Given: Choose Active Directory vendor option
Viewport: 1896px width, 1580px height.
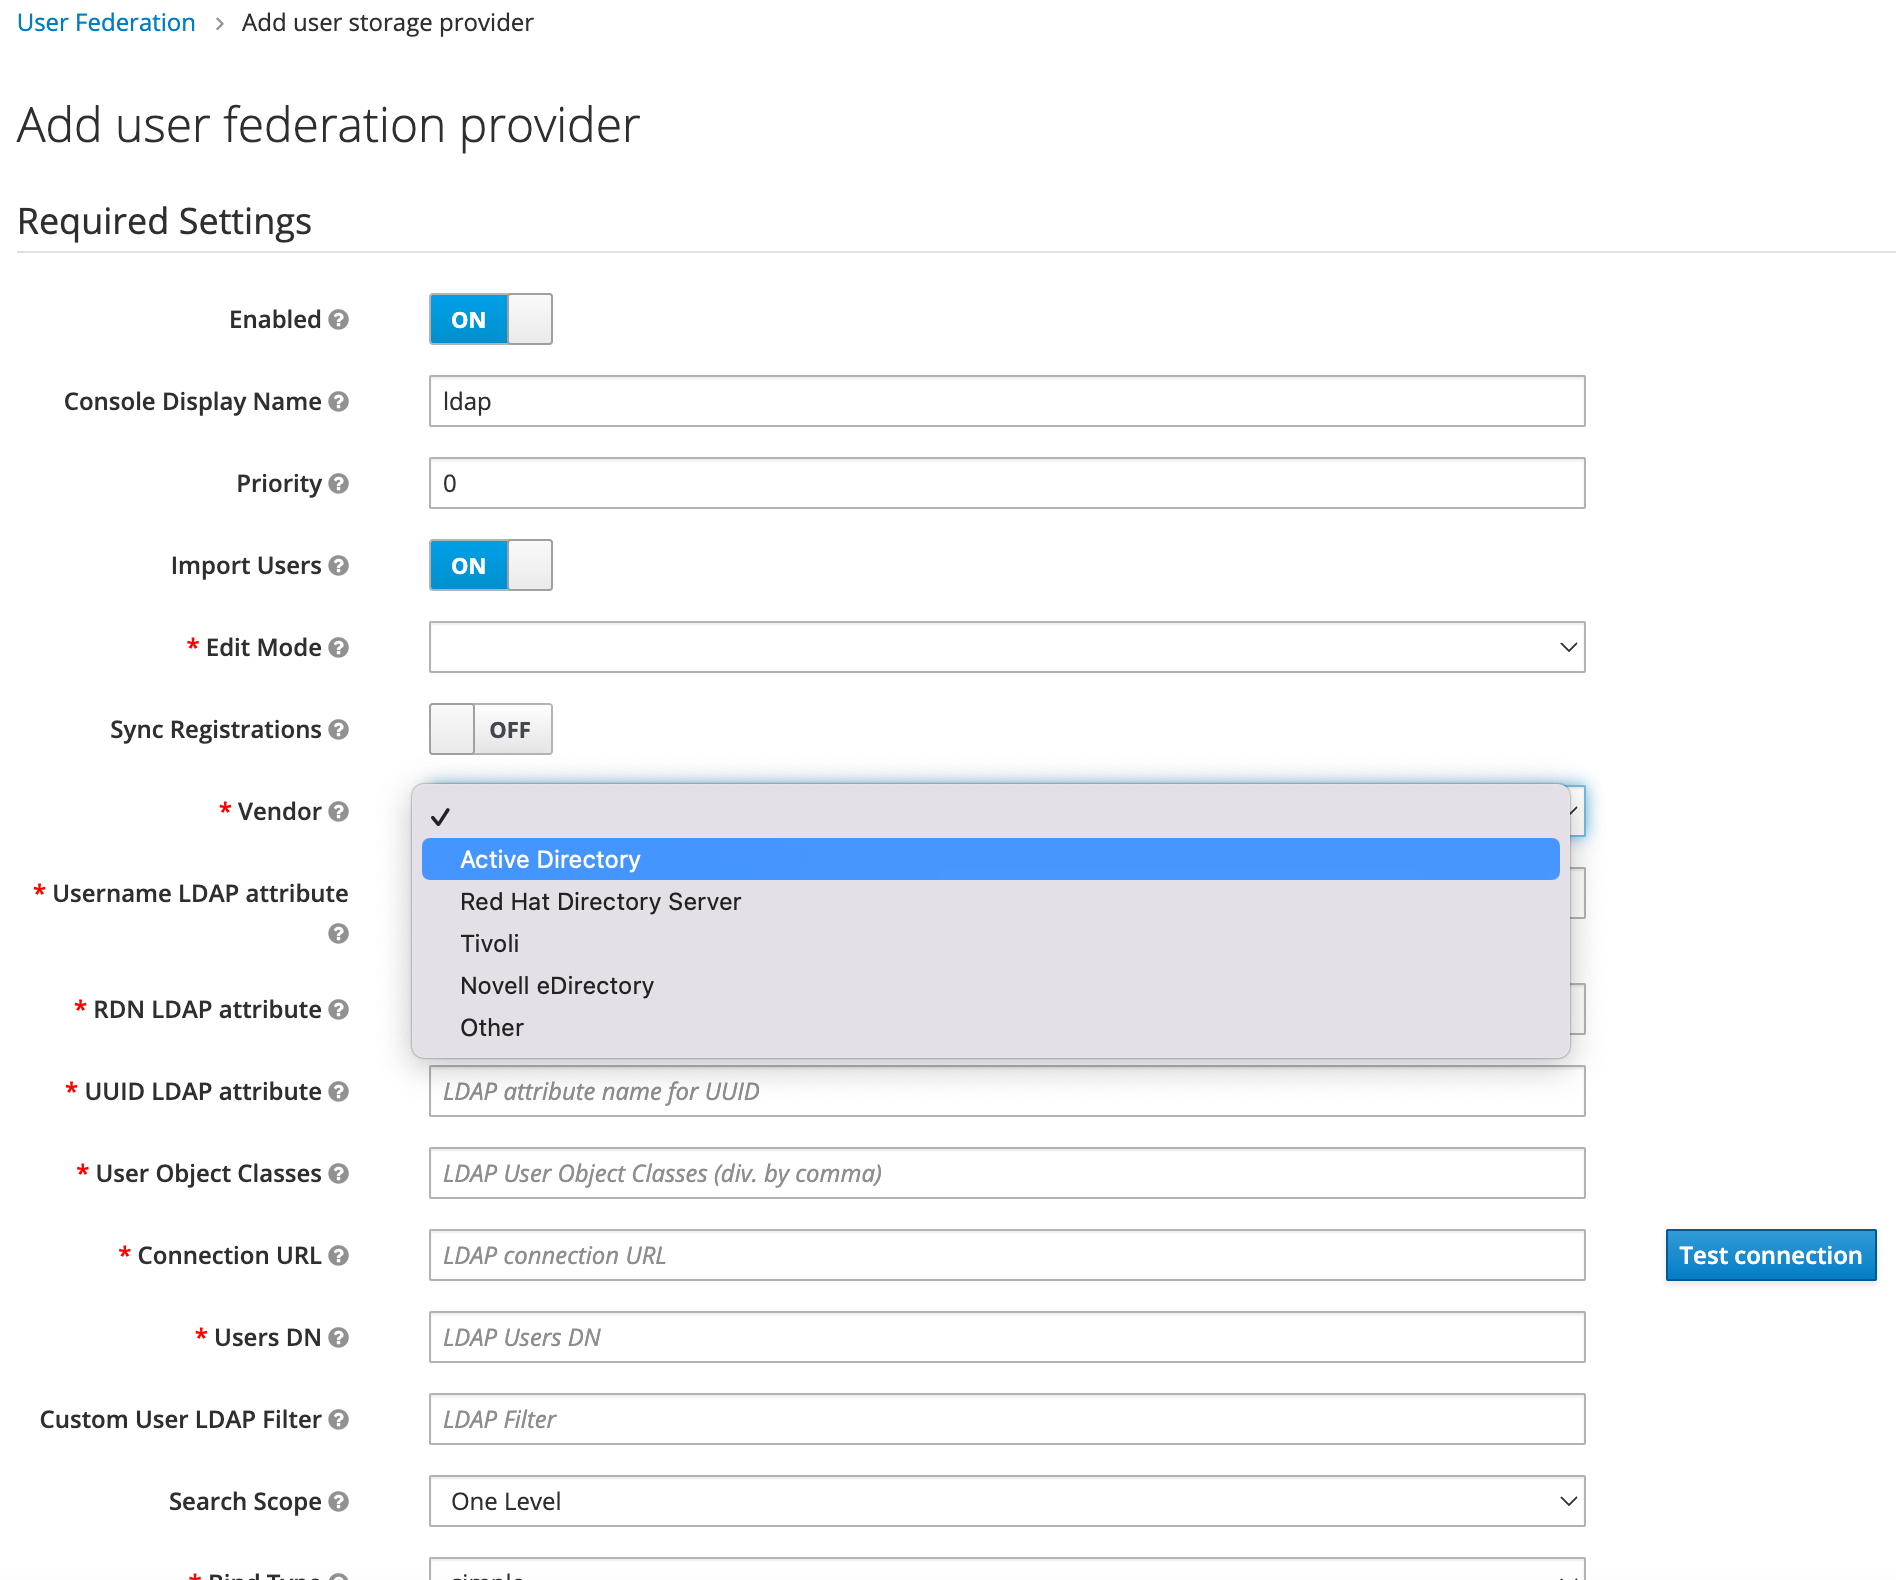Looking at the screenshot, I should tap(991, 859).
